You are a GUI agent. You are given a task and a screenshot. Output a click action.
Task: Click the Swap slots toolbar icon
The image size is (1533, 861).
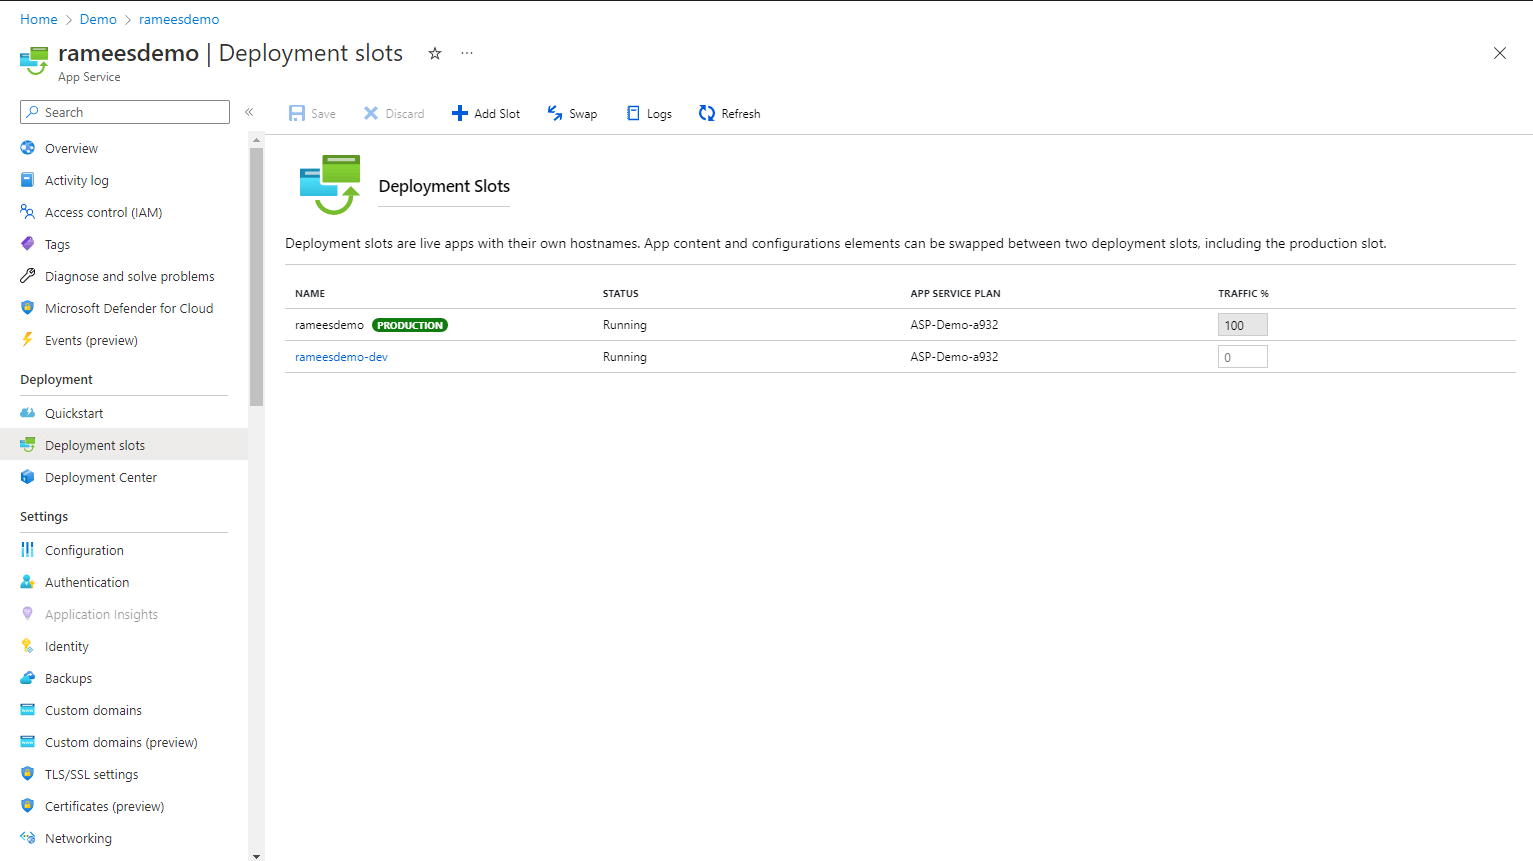tap(555, 113)
